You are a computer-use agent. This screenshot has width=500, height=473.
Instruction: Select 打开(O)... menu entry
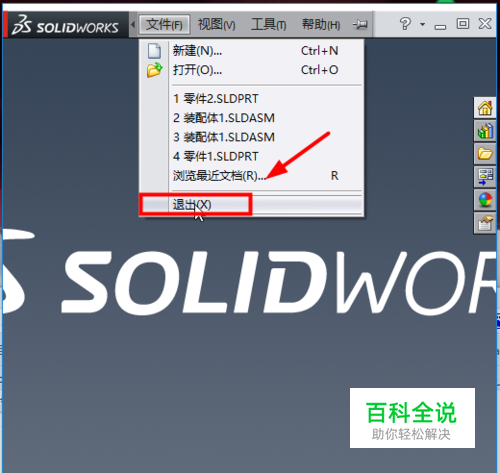[x=251, y=70]
